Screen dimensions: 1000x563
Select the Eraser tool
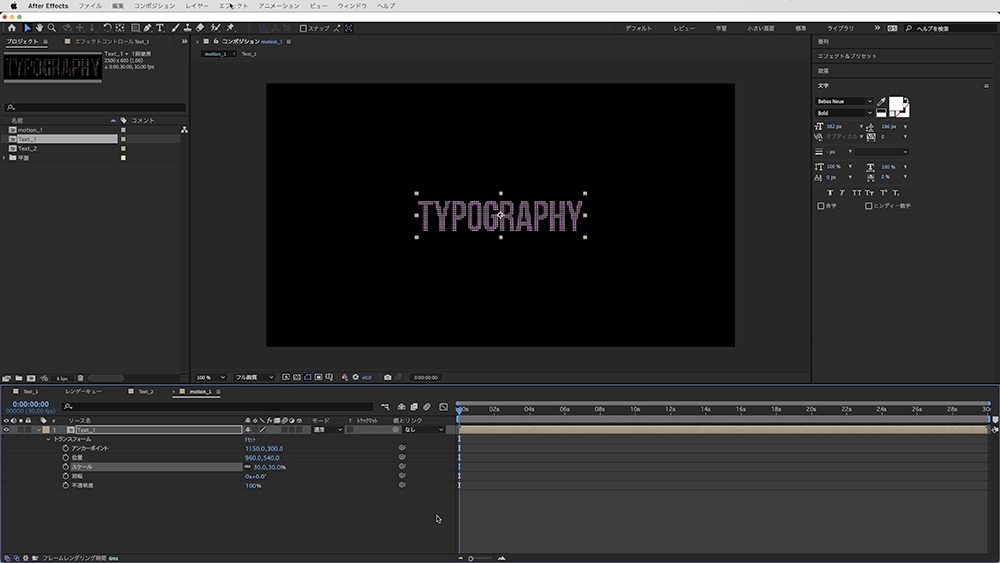coord(201,28)
